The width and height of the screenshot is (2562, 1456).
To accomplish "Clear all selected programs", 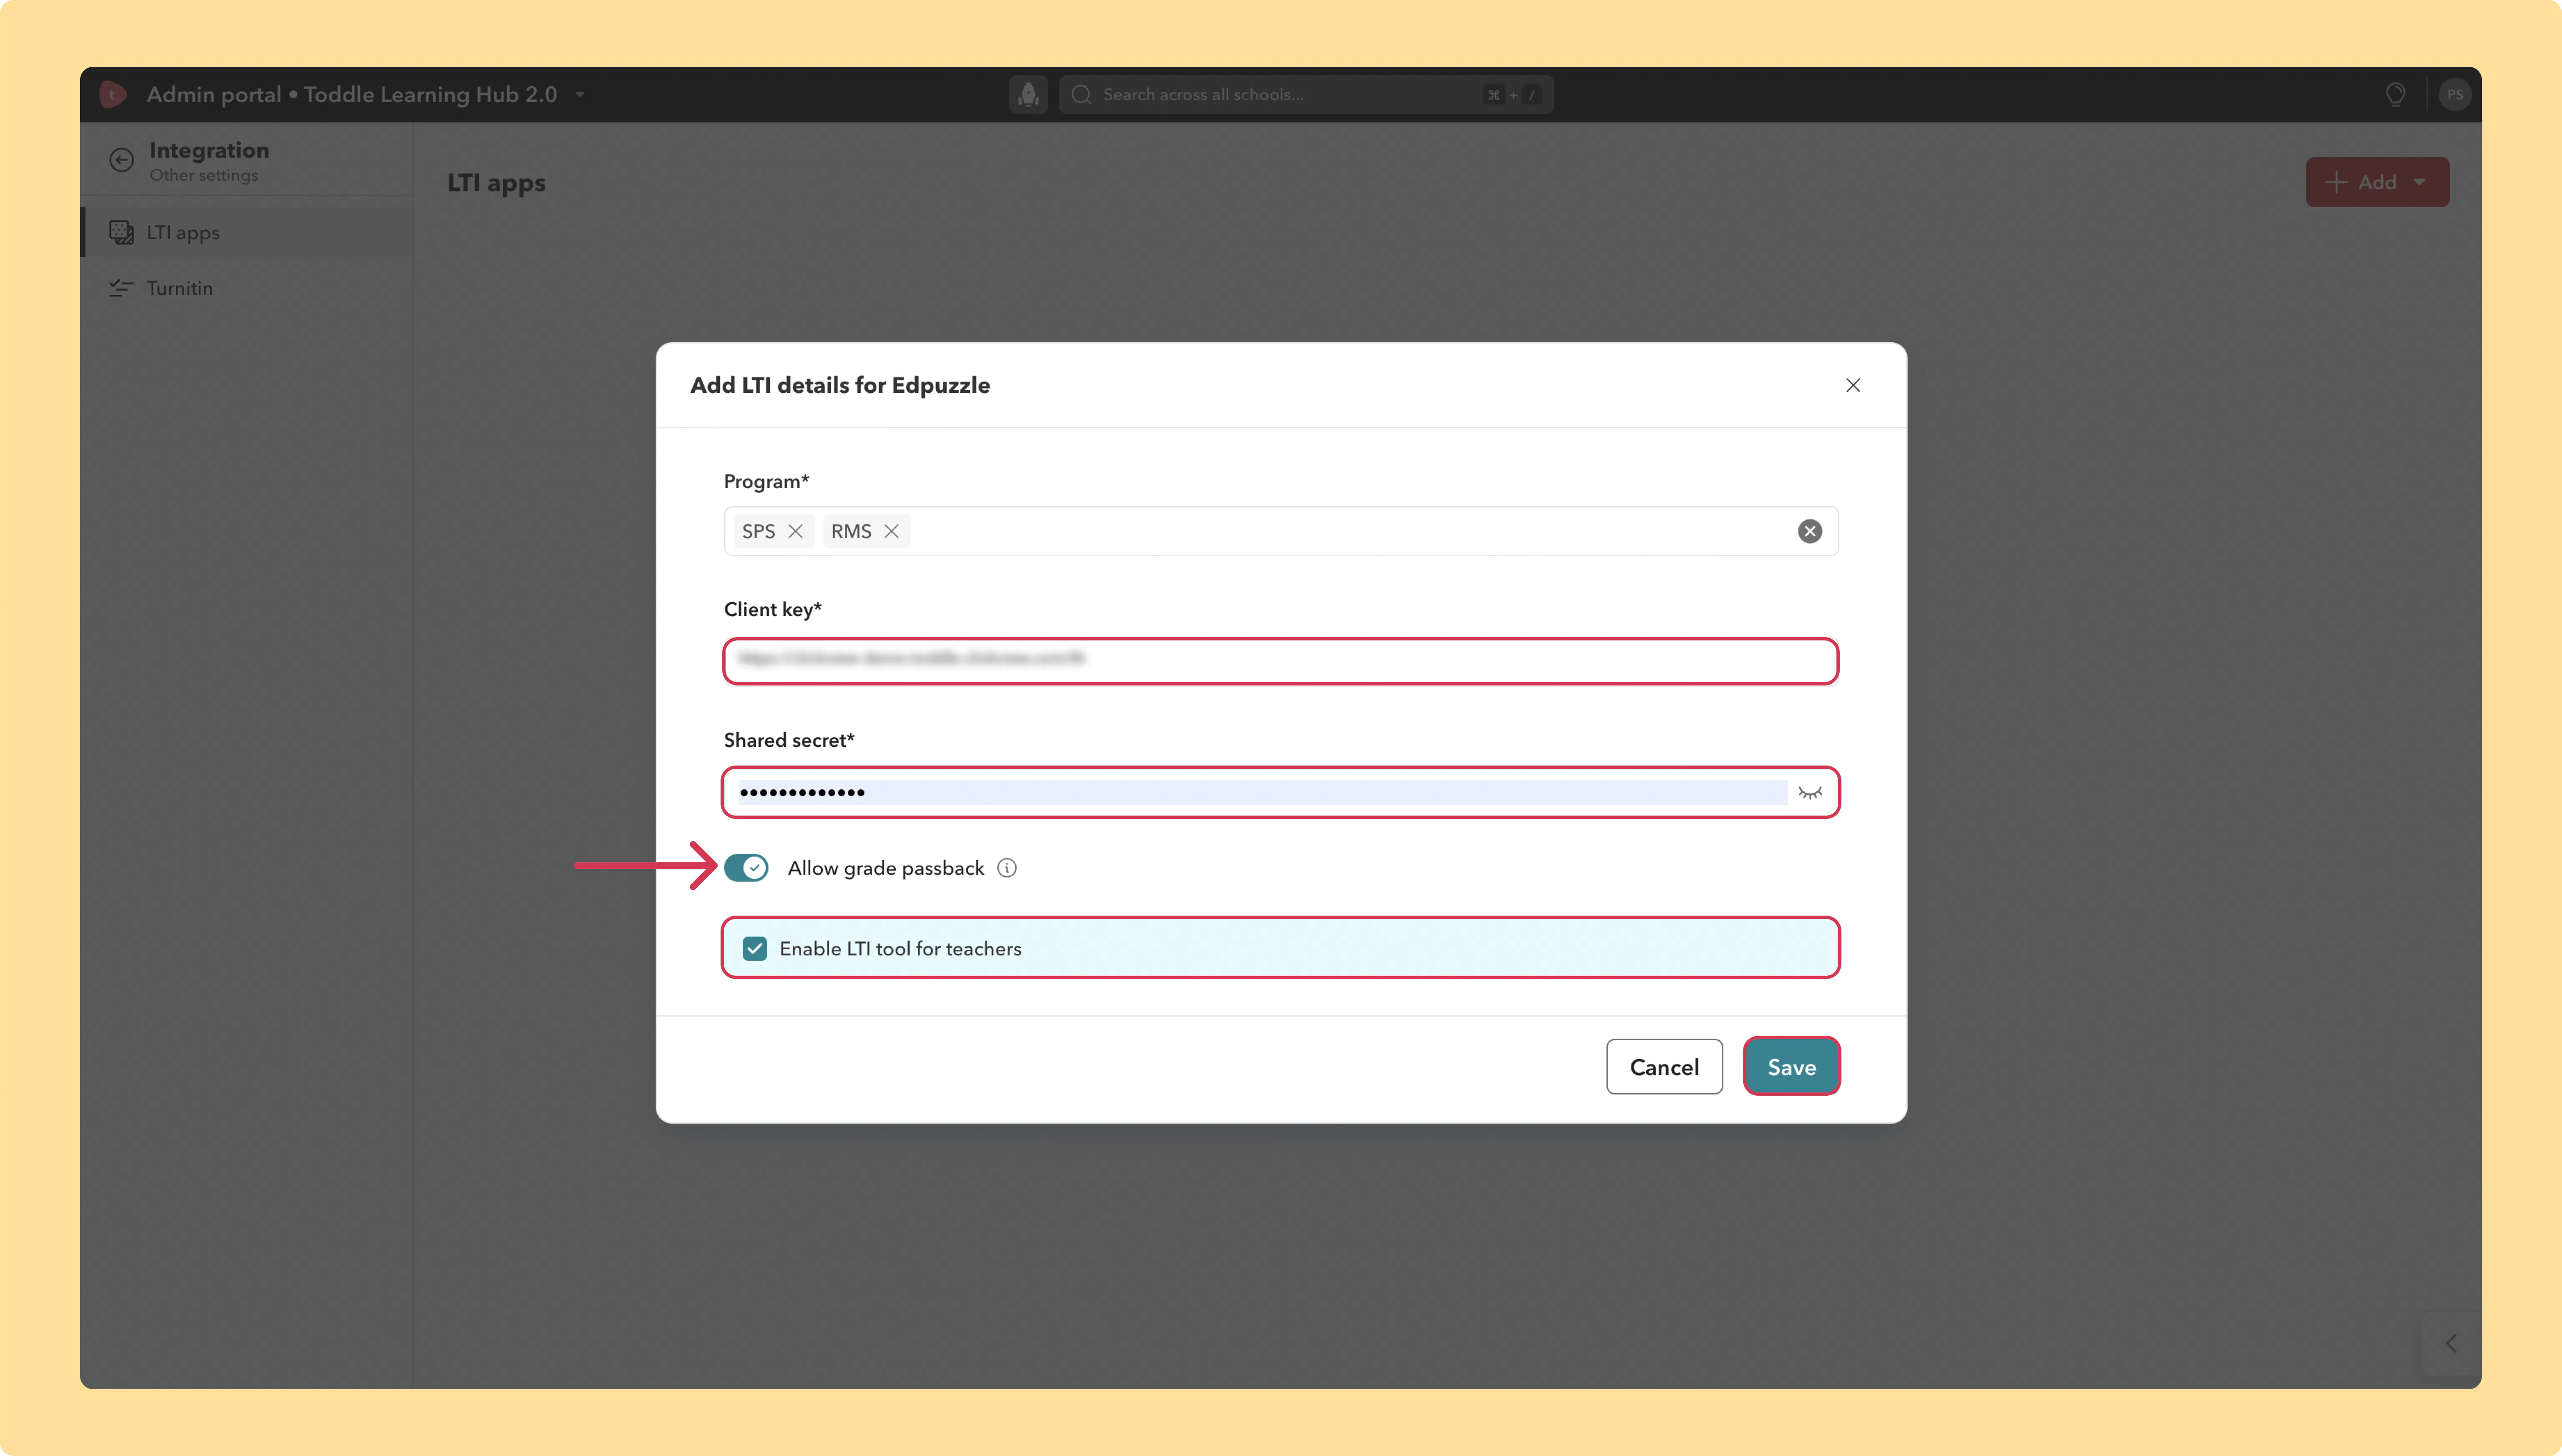I will click(x=1810, y=531).
